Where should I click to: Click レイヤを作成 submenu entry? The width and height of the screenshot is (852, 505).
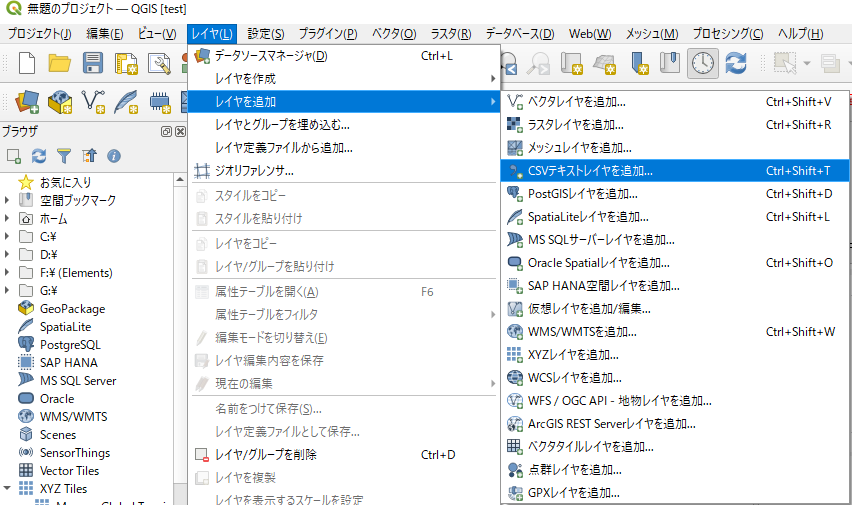pyautogui.click(x=246, y=78)
